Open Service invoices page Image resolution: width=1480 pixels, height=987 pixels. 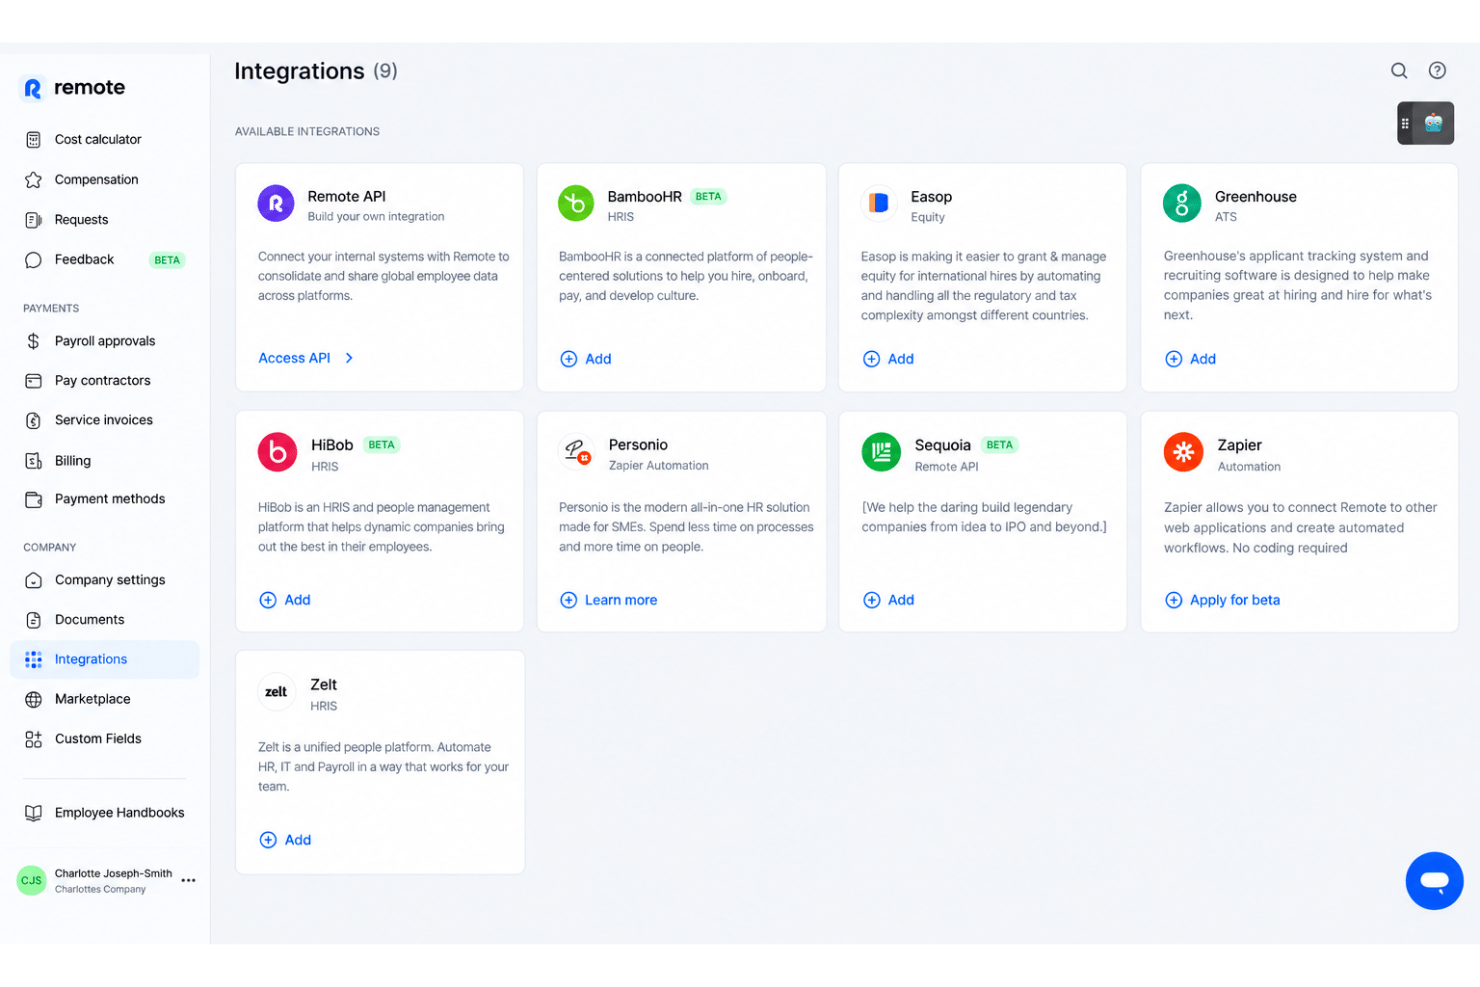click(x=105, y=421)
